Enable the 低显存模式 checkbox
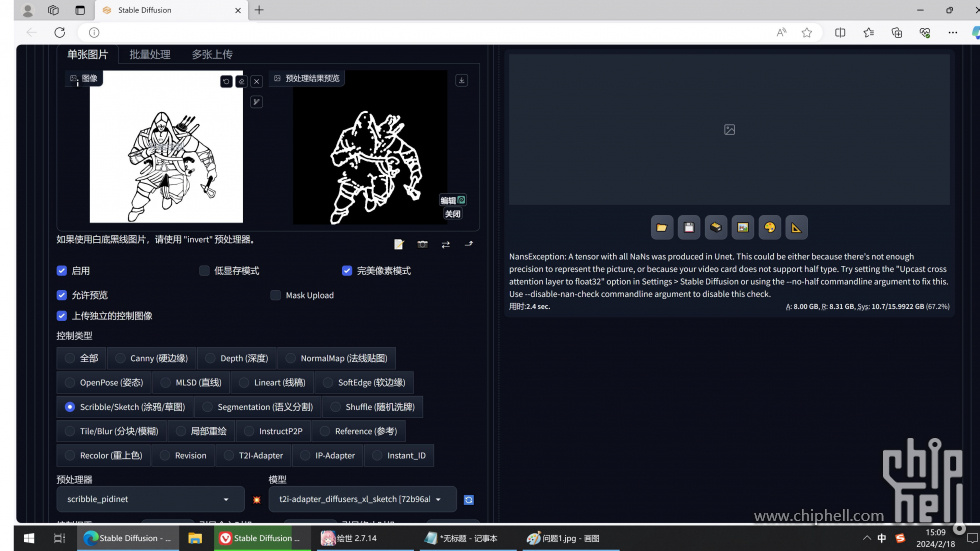Viewport: 980px width, 551px height. coord(204,271)
